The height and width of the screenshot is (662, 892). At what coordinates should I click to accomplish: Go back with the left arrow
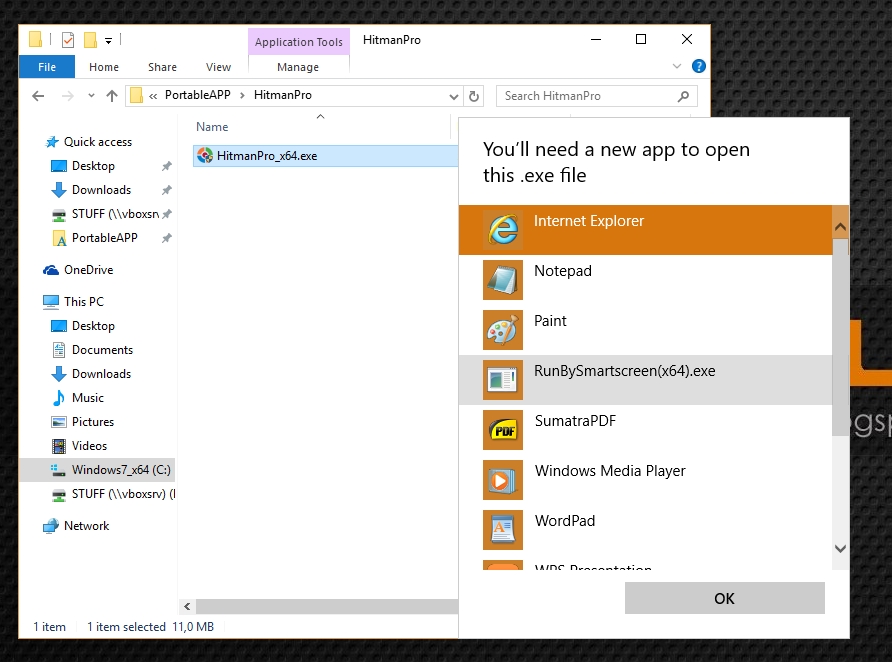pyautogui.click(x=38, y=96)
